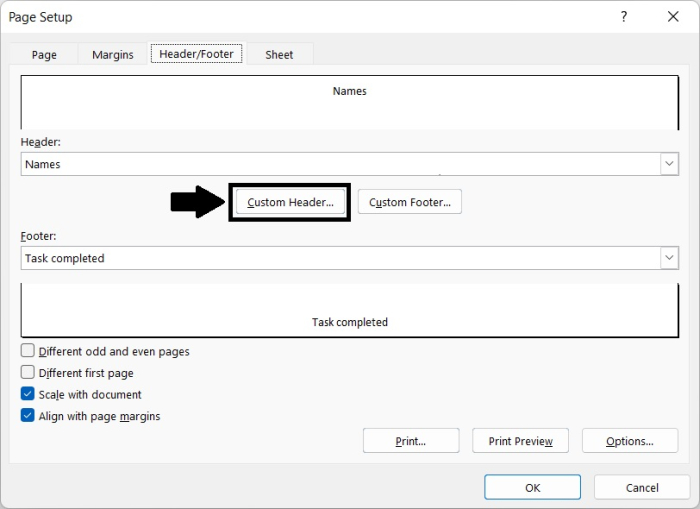The image size is (700, 509).
Task: Enable Different odd and even pages
Action: coord(28,352)
